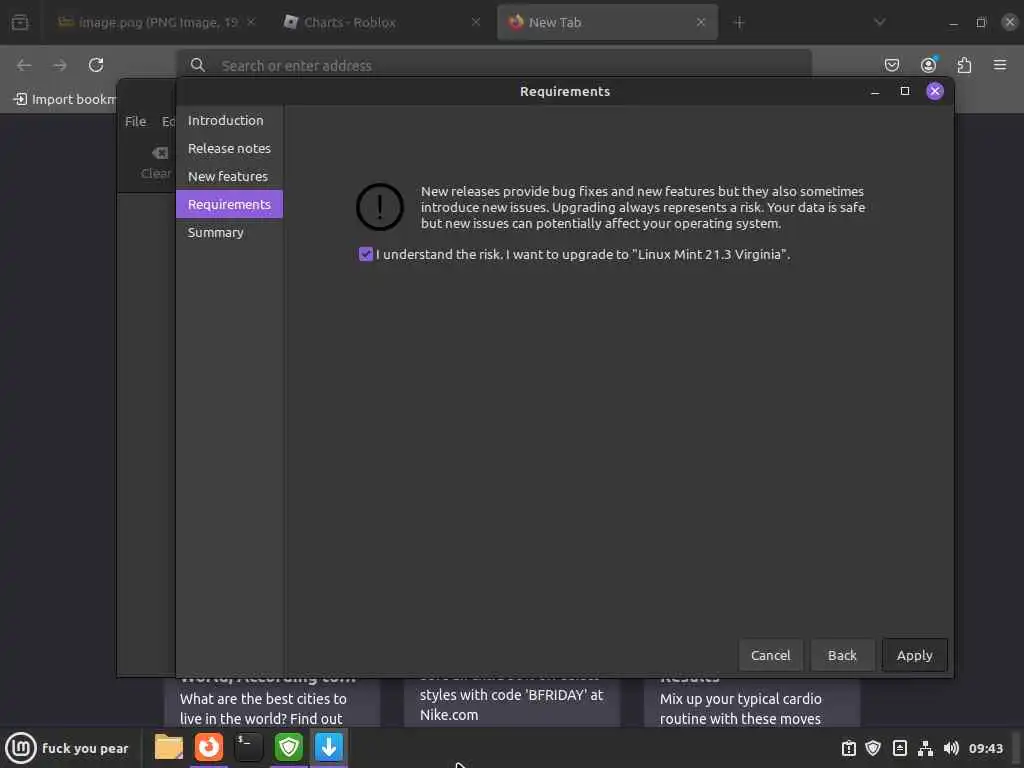Open the Pocket save icon

click(891, 65)
